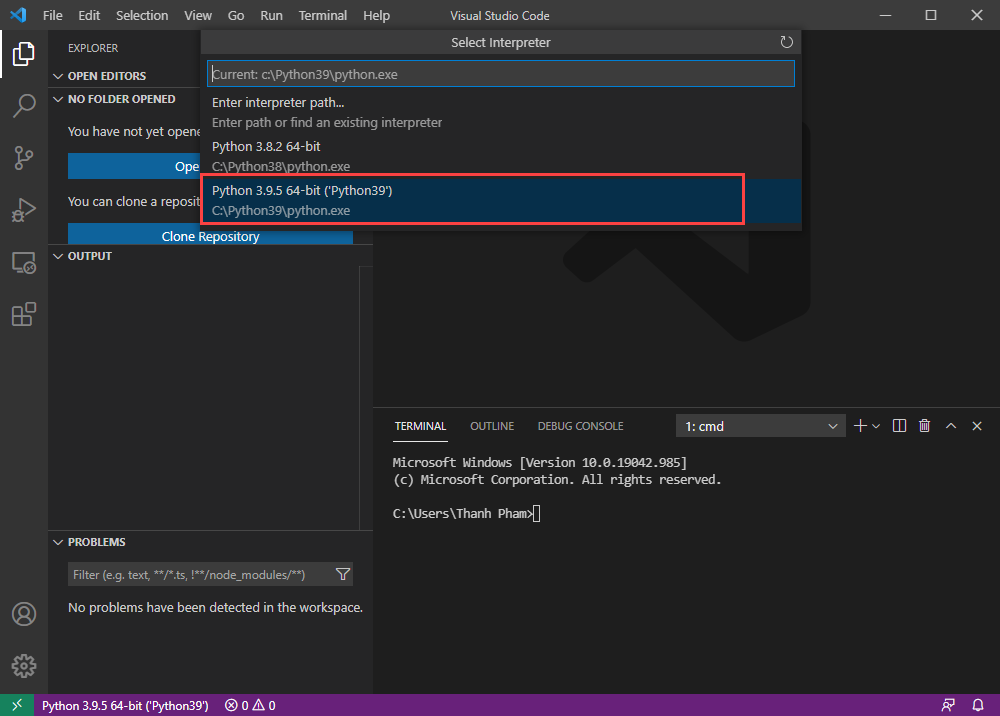1000x716 pixels.
Task: Focus the interpreter search input field
Action: pyautogui.click(x=501, y=74)
